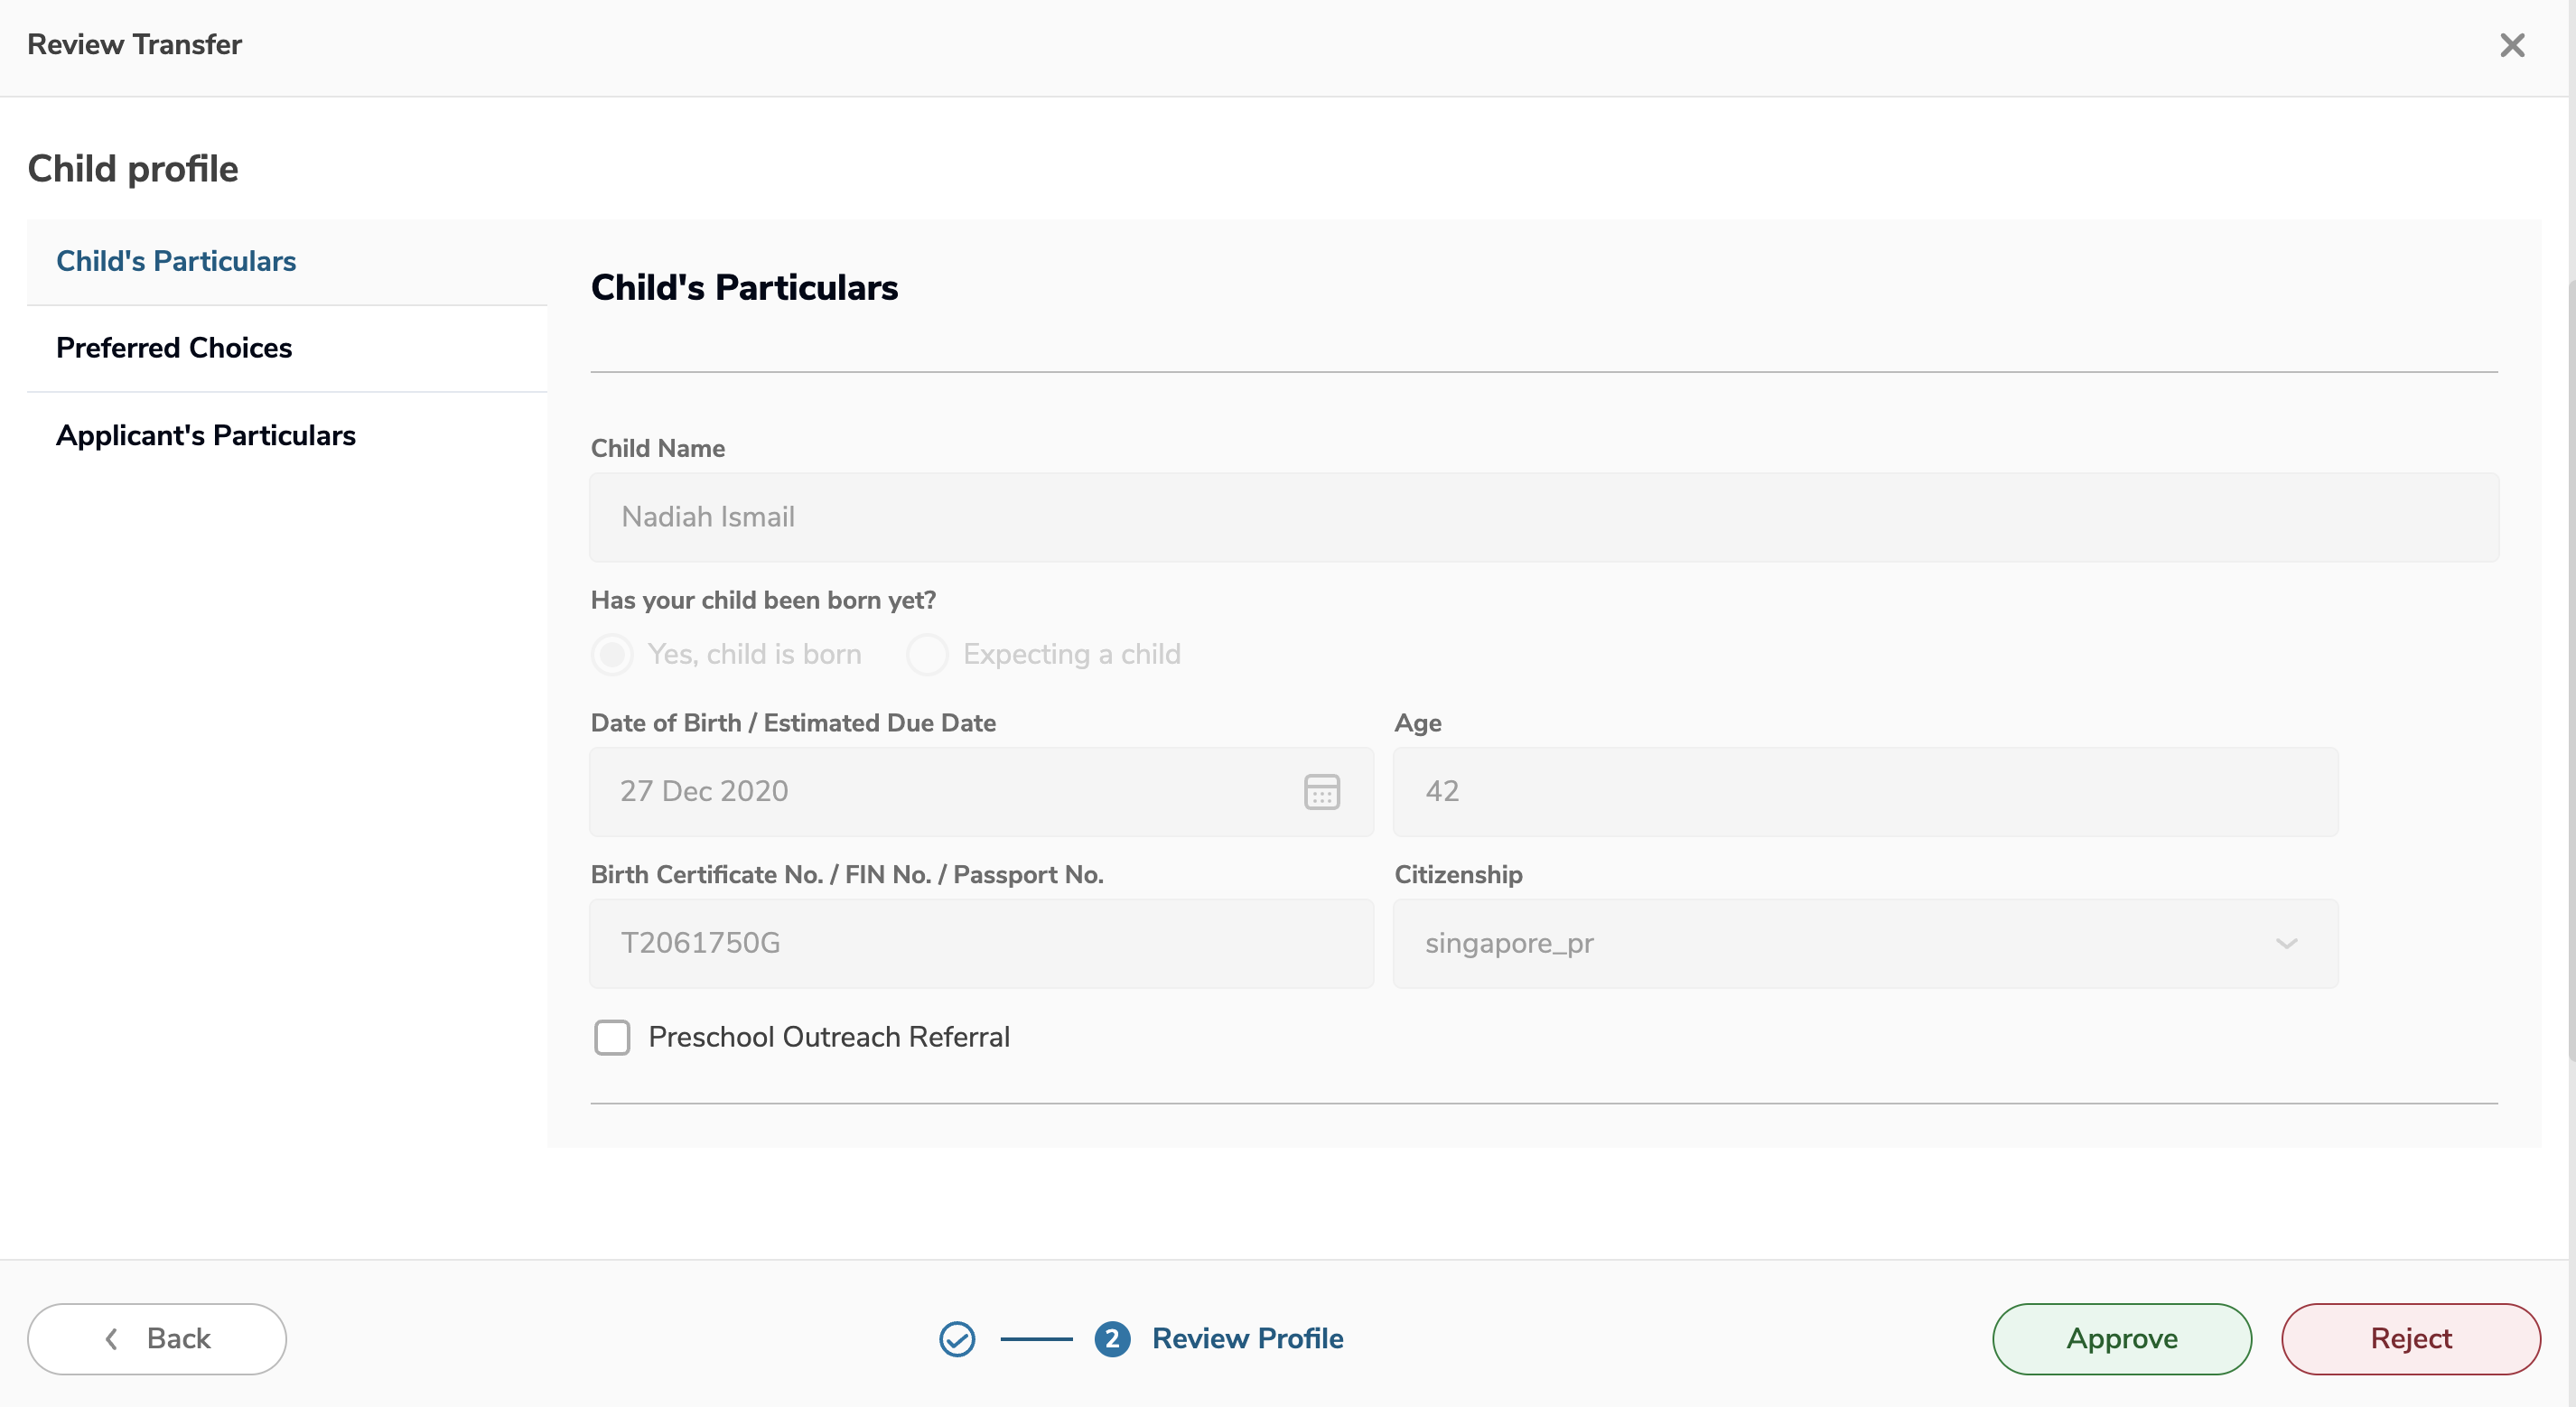Image resolution: width=2576 pixels, height=1407 pixels.
Task: Click the Back button arrow icon
Action: click(x=112, y=1338)
